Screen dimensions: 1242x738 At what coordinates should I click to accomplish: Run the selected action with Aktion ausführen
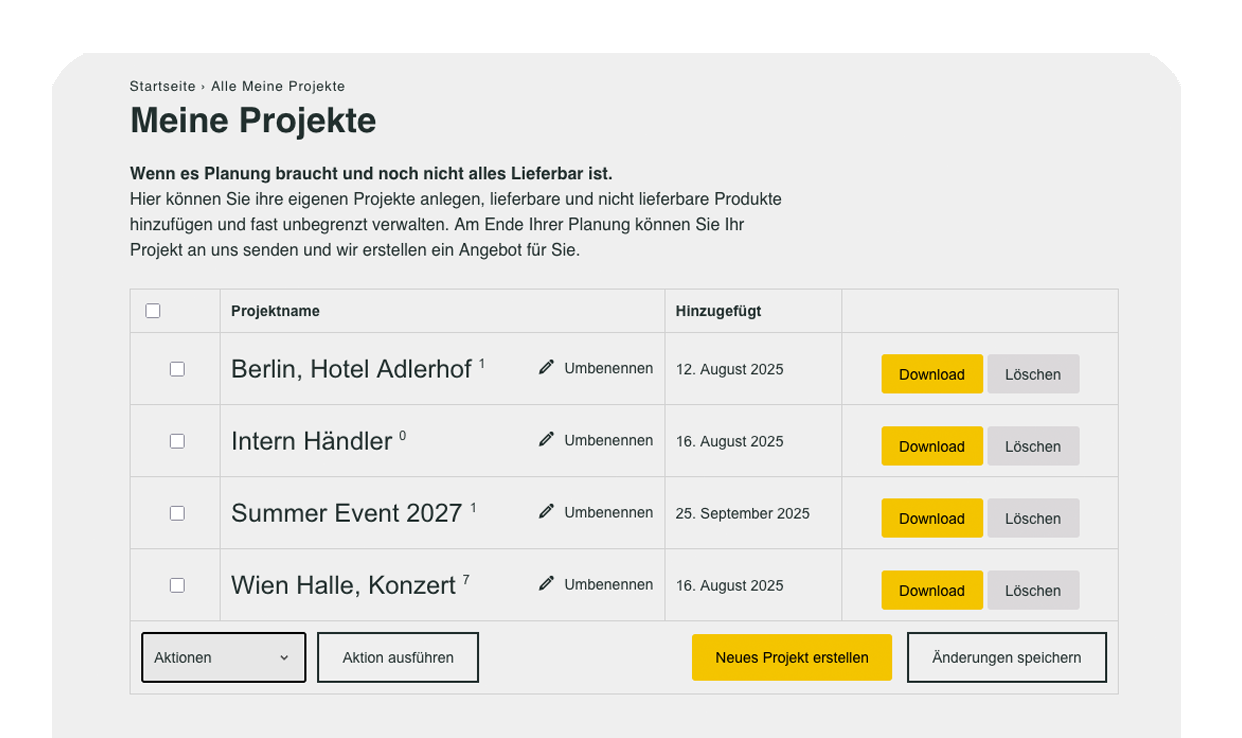(x=398, y=657)
